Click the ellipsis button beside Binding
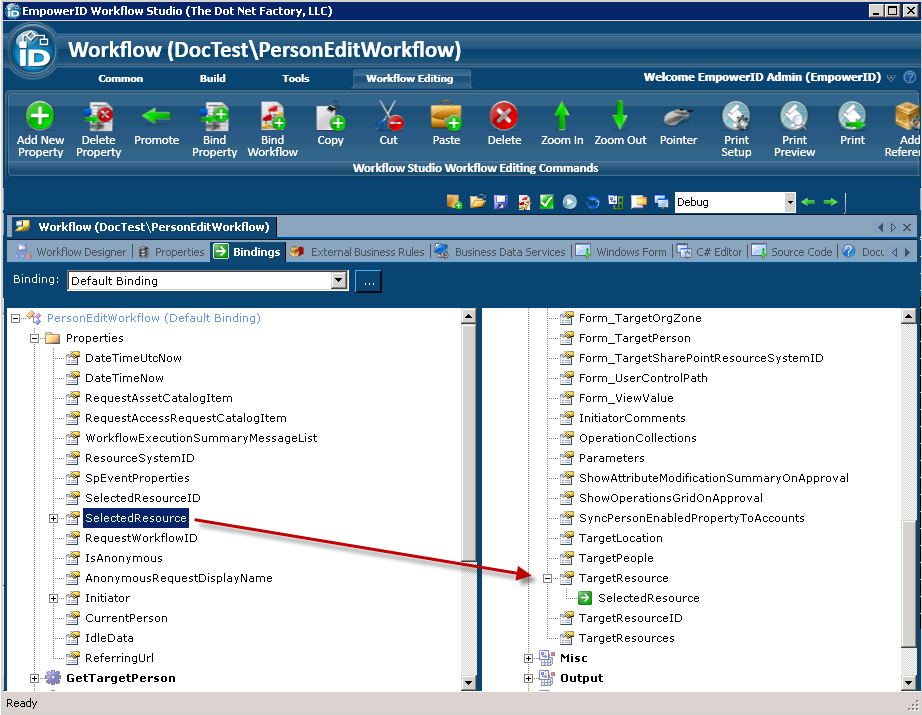The image size is (922, 715). pyautogui.click(x=369, y=281)
